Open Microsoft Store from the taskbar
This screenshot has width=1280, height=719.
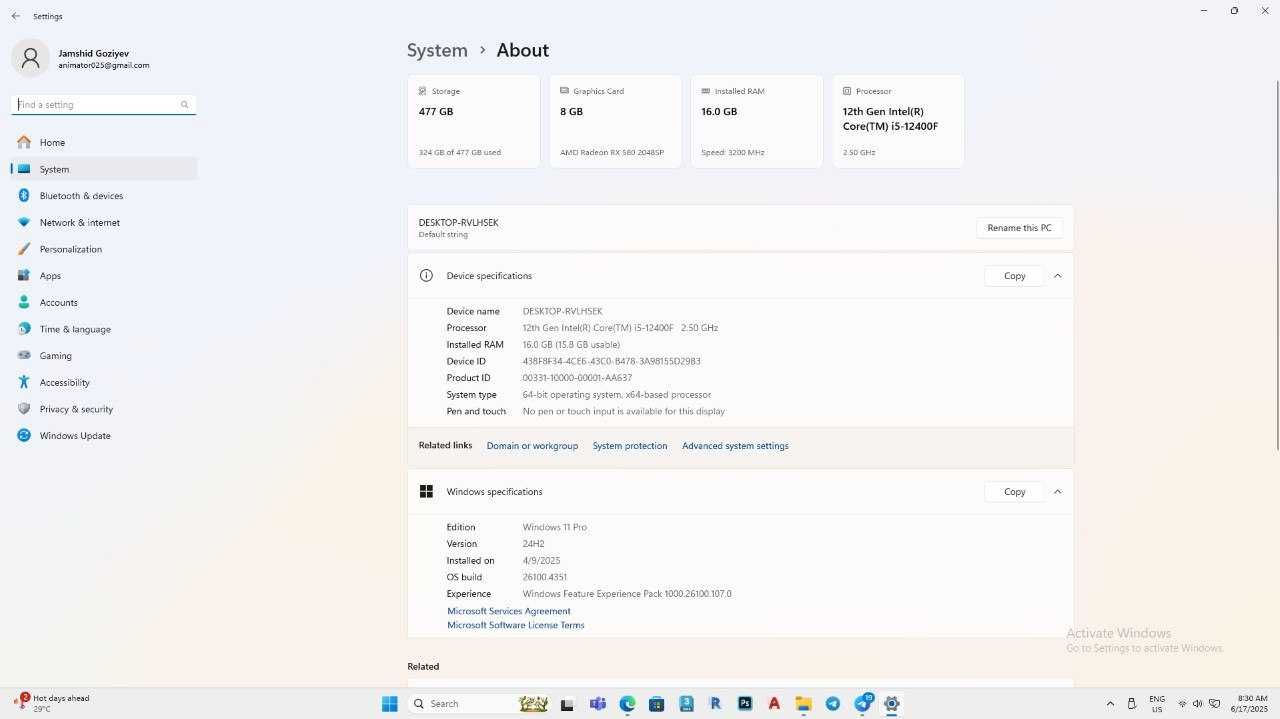pos(656,704)
